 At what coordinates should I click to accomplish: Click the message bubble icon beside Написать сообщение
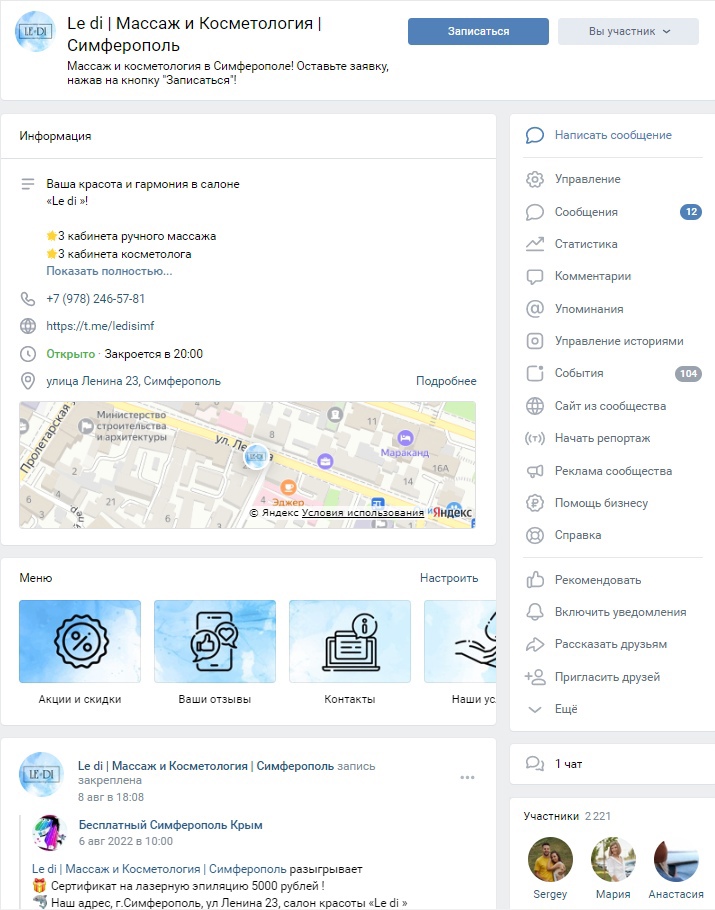click(535, 135)
